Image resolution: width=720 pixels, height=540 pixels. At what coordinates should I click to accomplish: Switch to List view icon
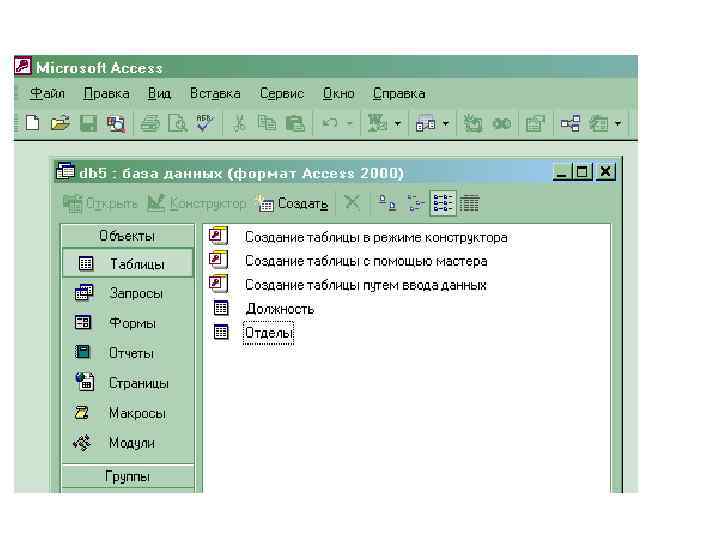coord(443,202)
